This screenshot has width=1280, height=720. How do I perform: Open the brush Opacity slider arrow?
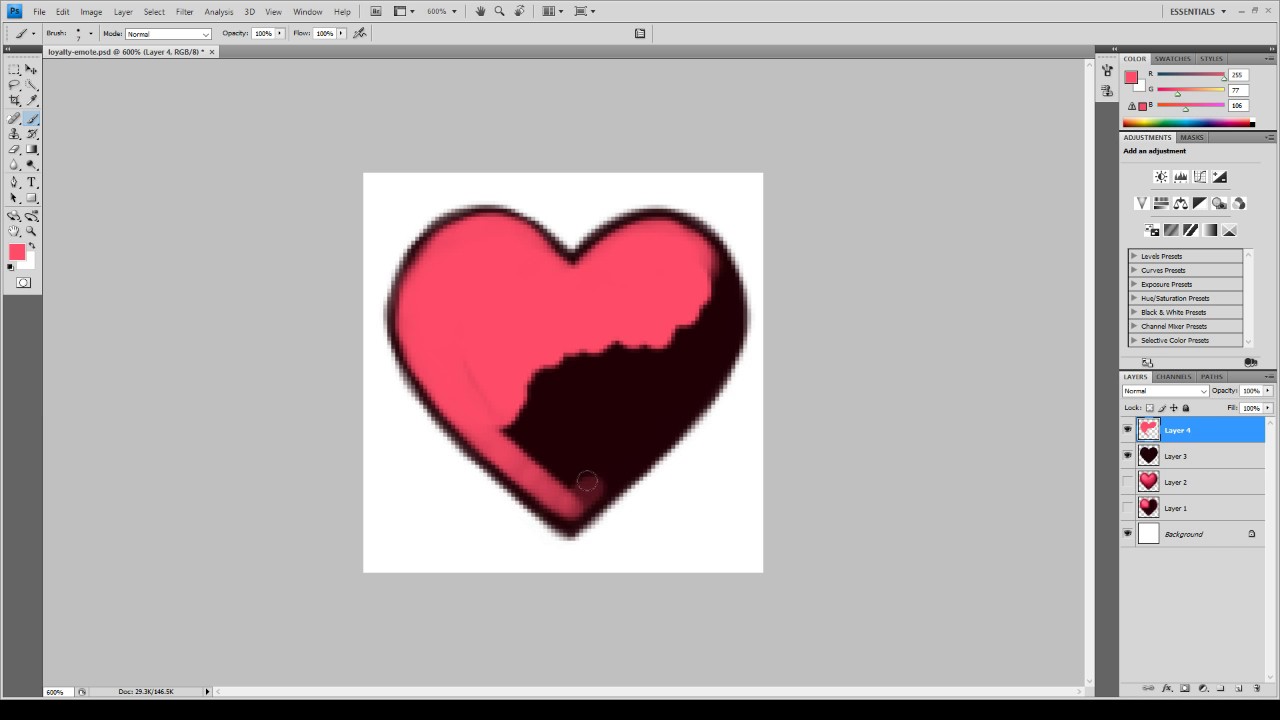(280, 33)
